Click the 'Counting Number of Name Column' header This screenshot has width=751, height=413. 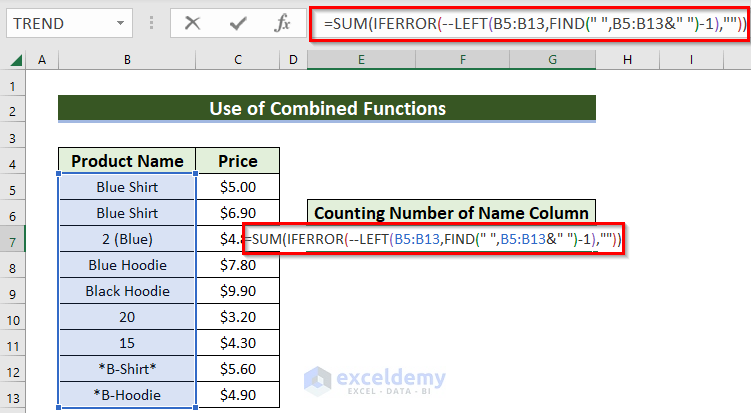click(x=451, y=213)
